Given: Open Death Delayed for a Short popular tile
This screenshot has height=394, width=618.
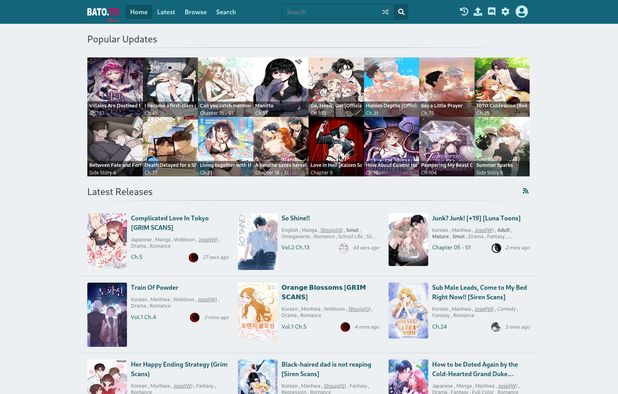Looking at the screenshot, I should 170,147.
